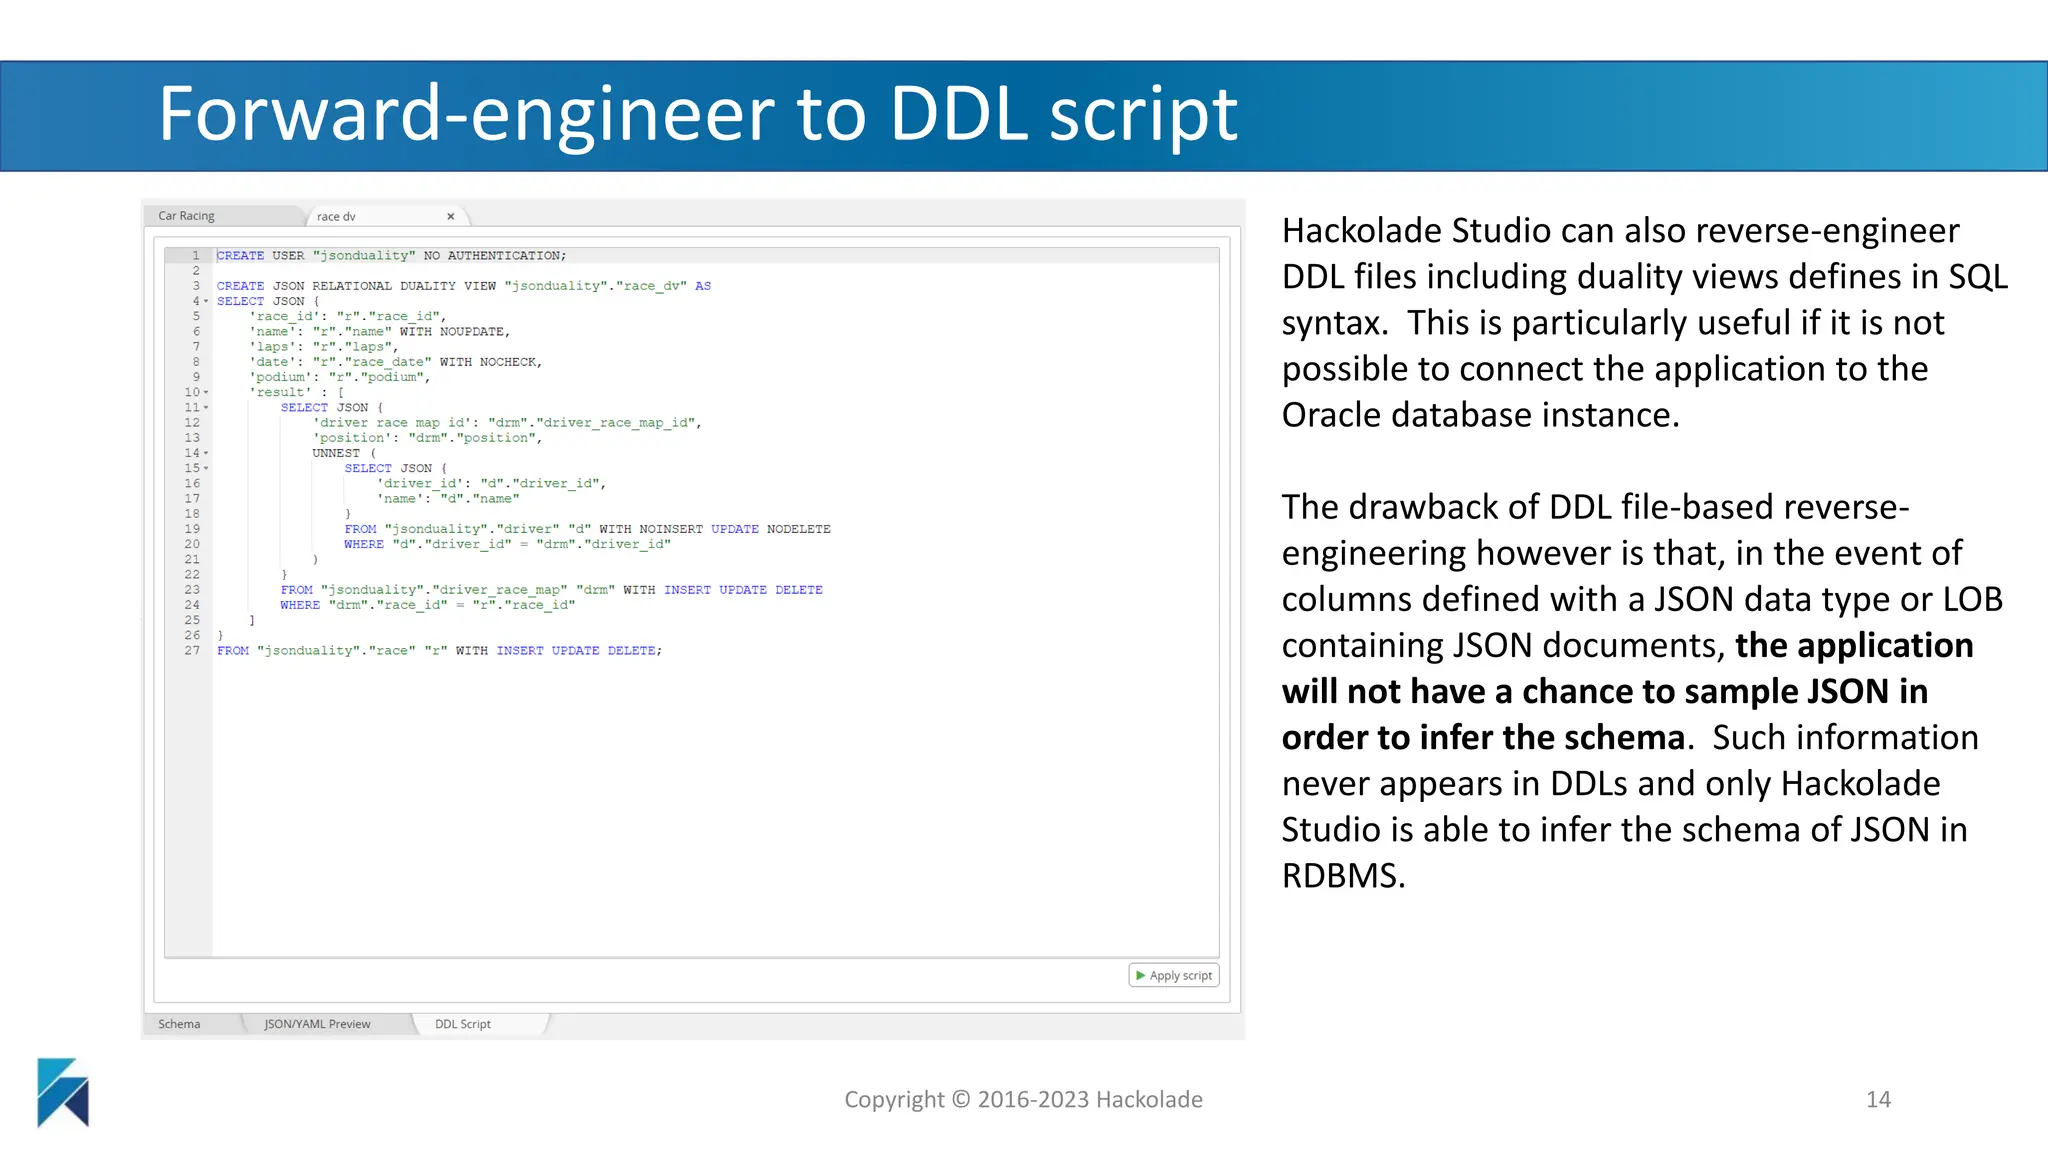Switch to JSON/YAML Preview tab
Viewport: 2048px width, 1152px height.
coord(317,1024)
